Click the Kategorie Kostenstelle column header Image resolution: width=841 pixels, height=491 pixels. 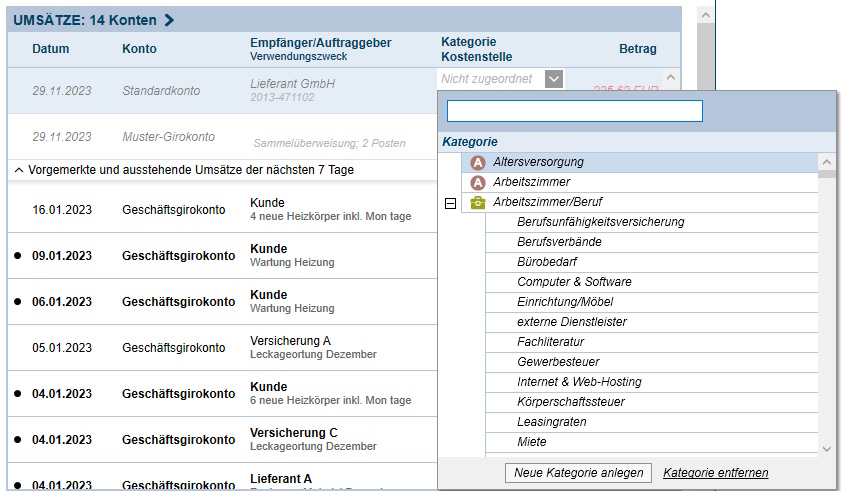tap(476, 49)
